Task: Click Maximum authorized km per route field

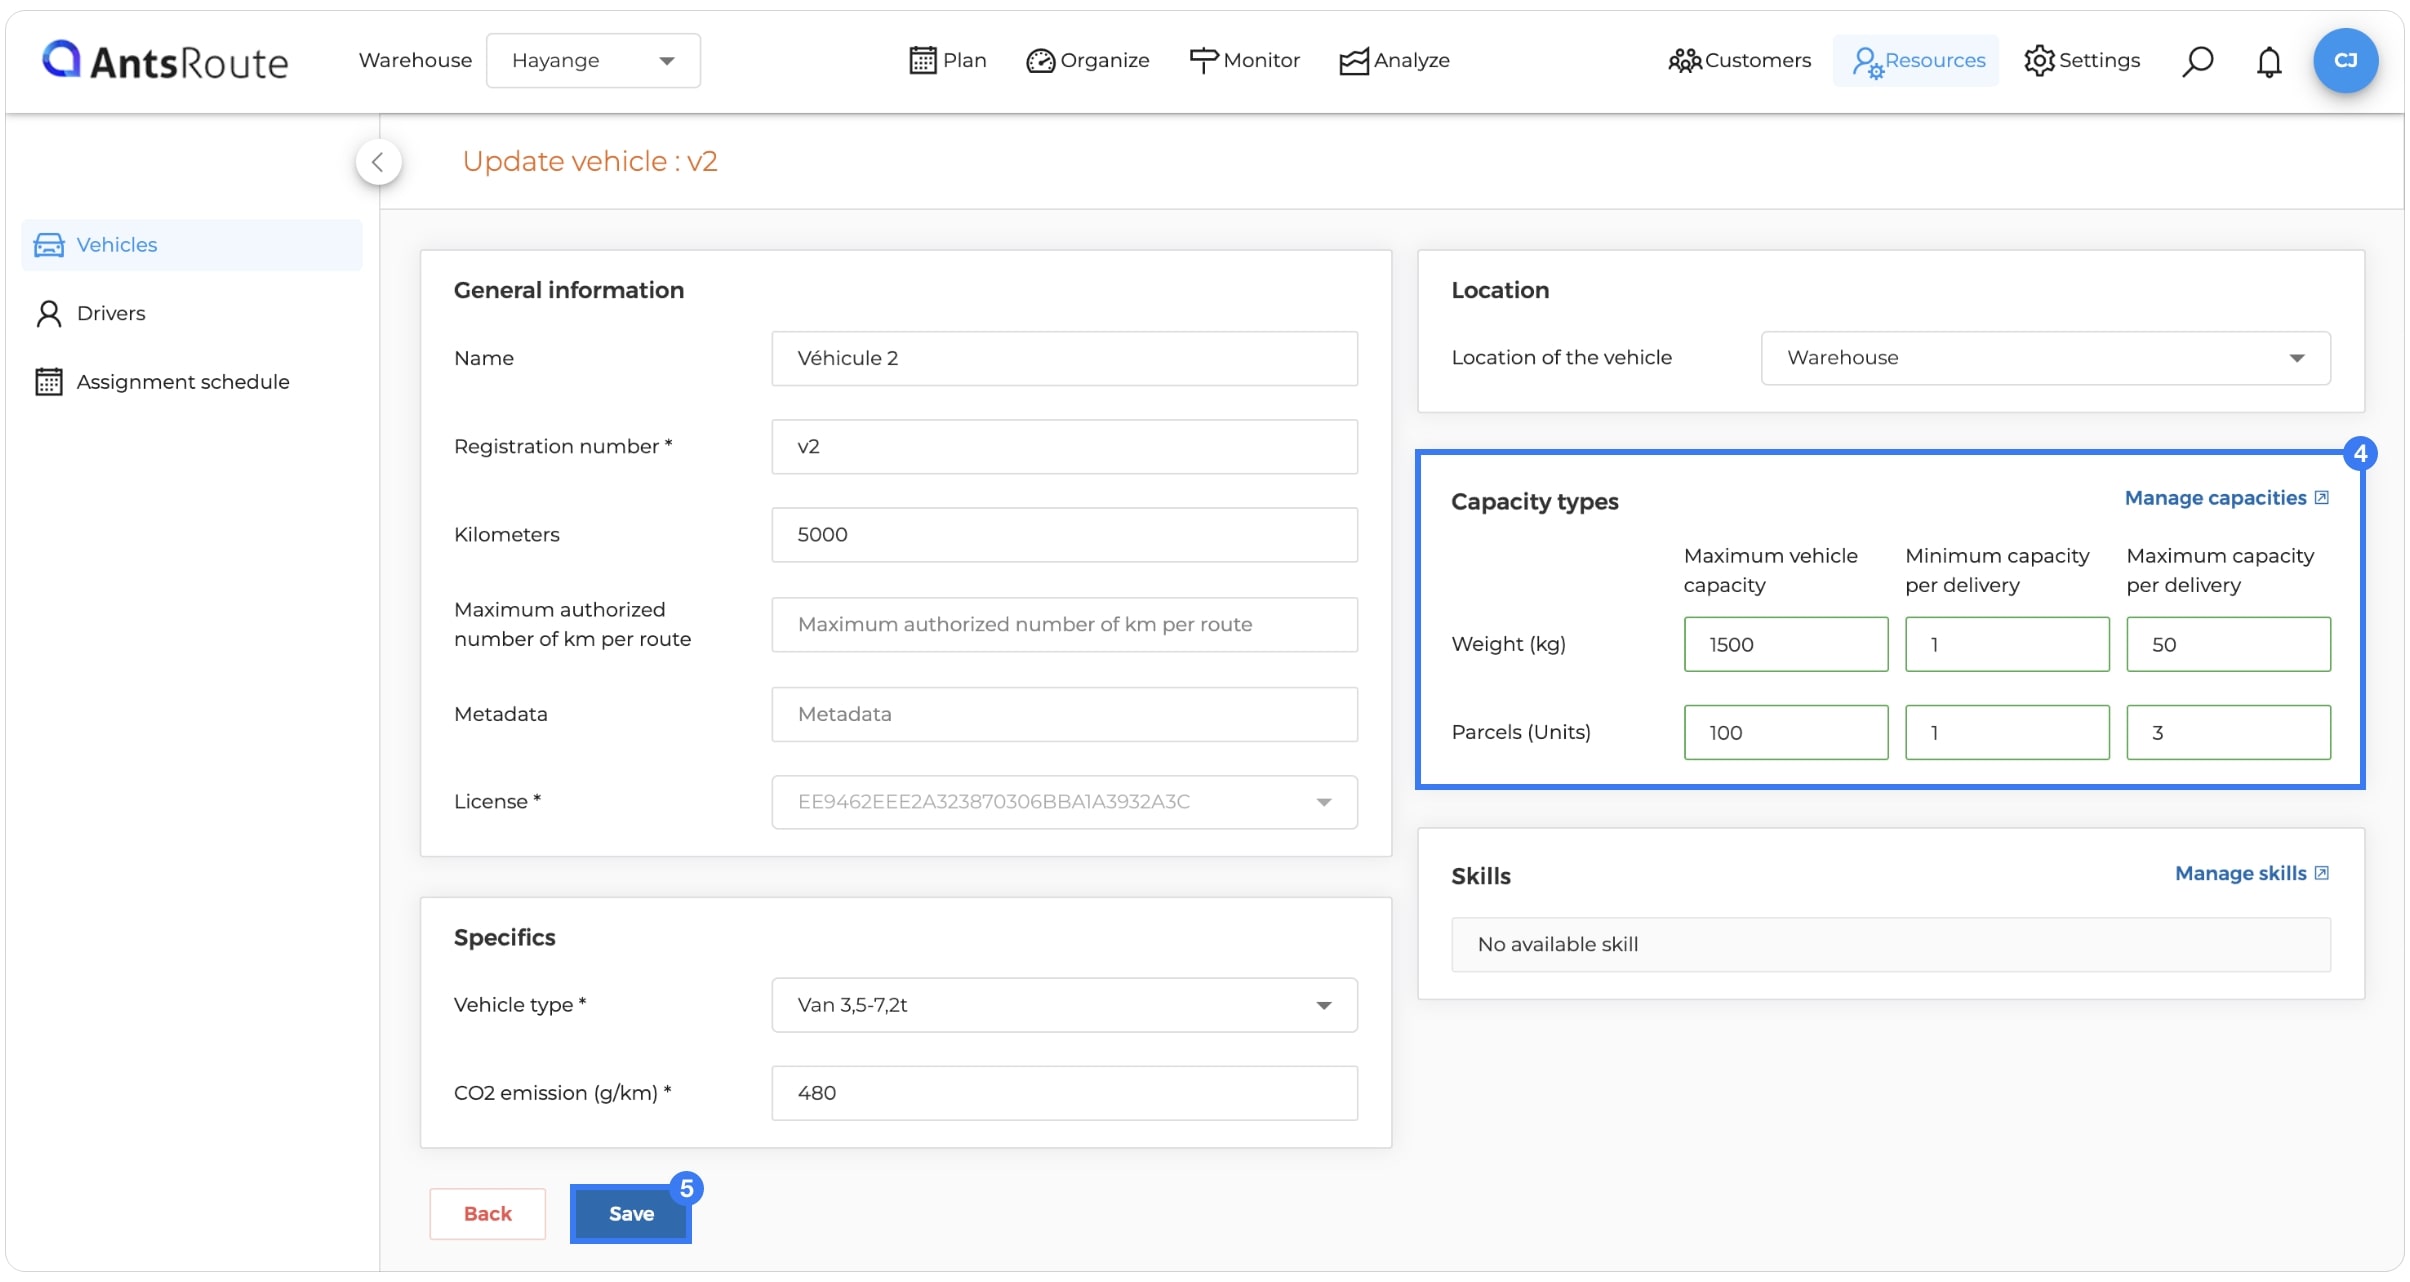Action: coord(1064,624)
